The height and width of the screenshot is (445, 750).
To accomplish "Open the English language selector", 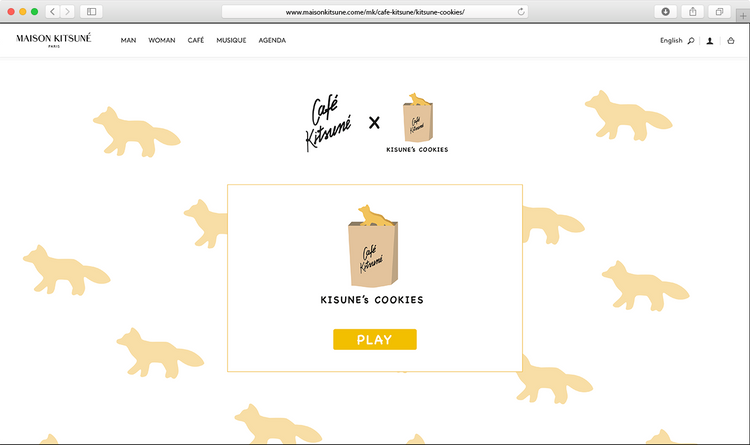I will 671,41.
